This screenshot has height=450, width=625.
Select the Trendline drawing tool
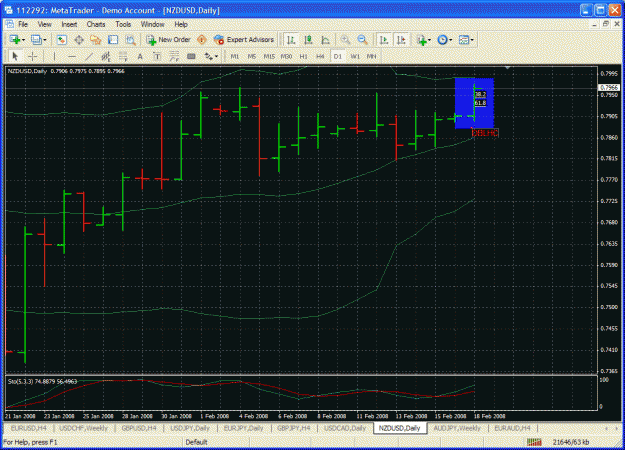pos(88,57)
